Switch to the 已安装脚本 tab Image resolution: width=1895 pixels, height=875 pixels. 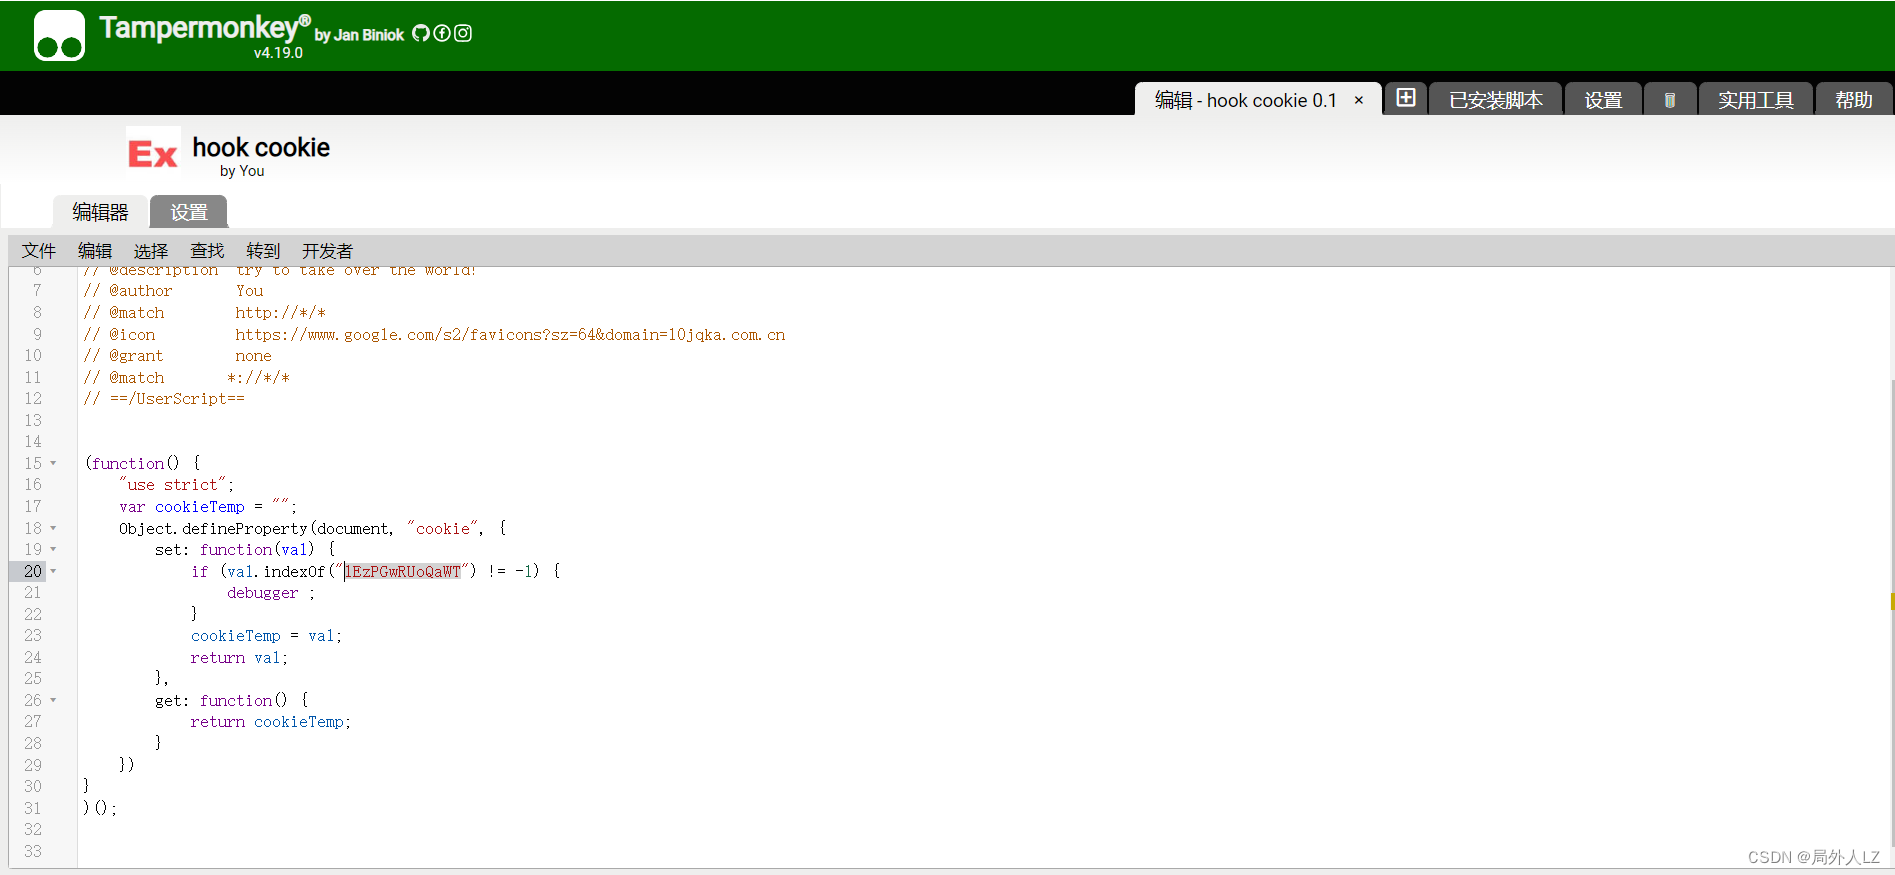pyautogui.click(x=1495, y=100)
